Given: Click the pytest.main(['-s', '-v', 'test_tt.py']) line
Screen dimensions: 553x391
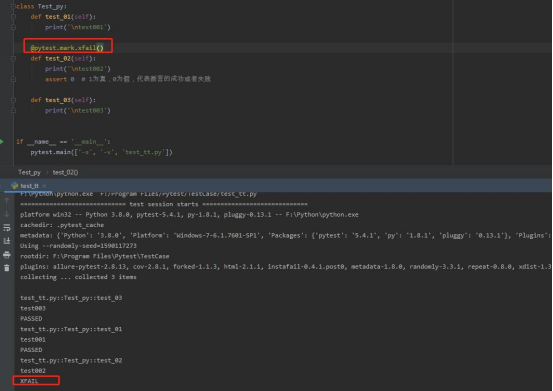Looking at the screenshot, I should (x=102, y=152).
